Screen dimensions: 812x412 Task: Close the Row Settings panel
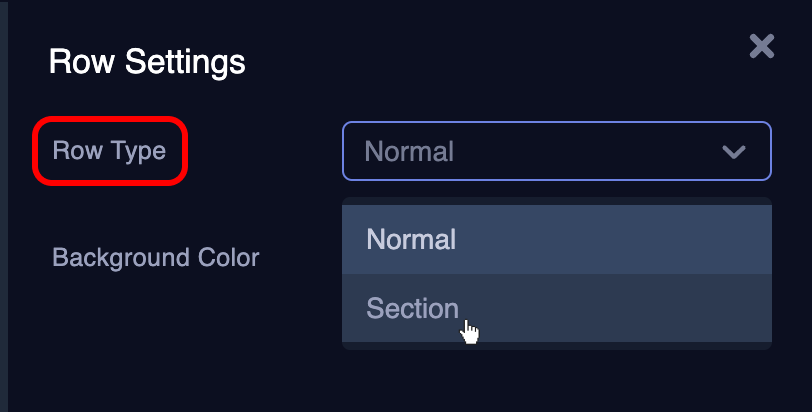[x=761, y=47]
